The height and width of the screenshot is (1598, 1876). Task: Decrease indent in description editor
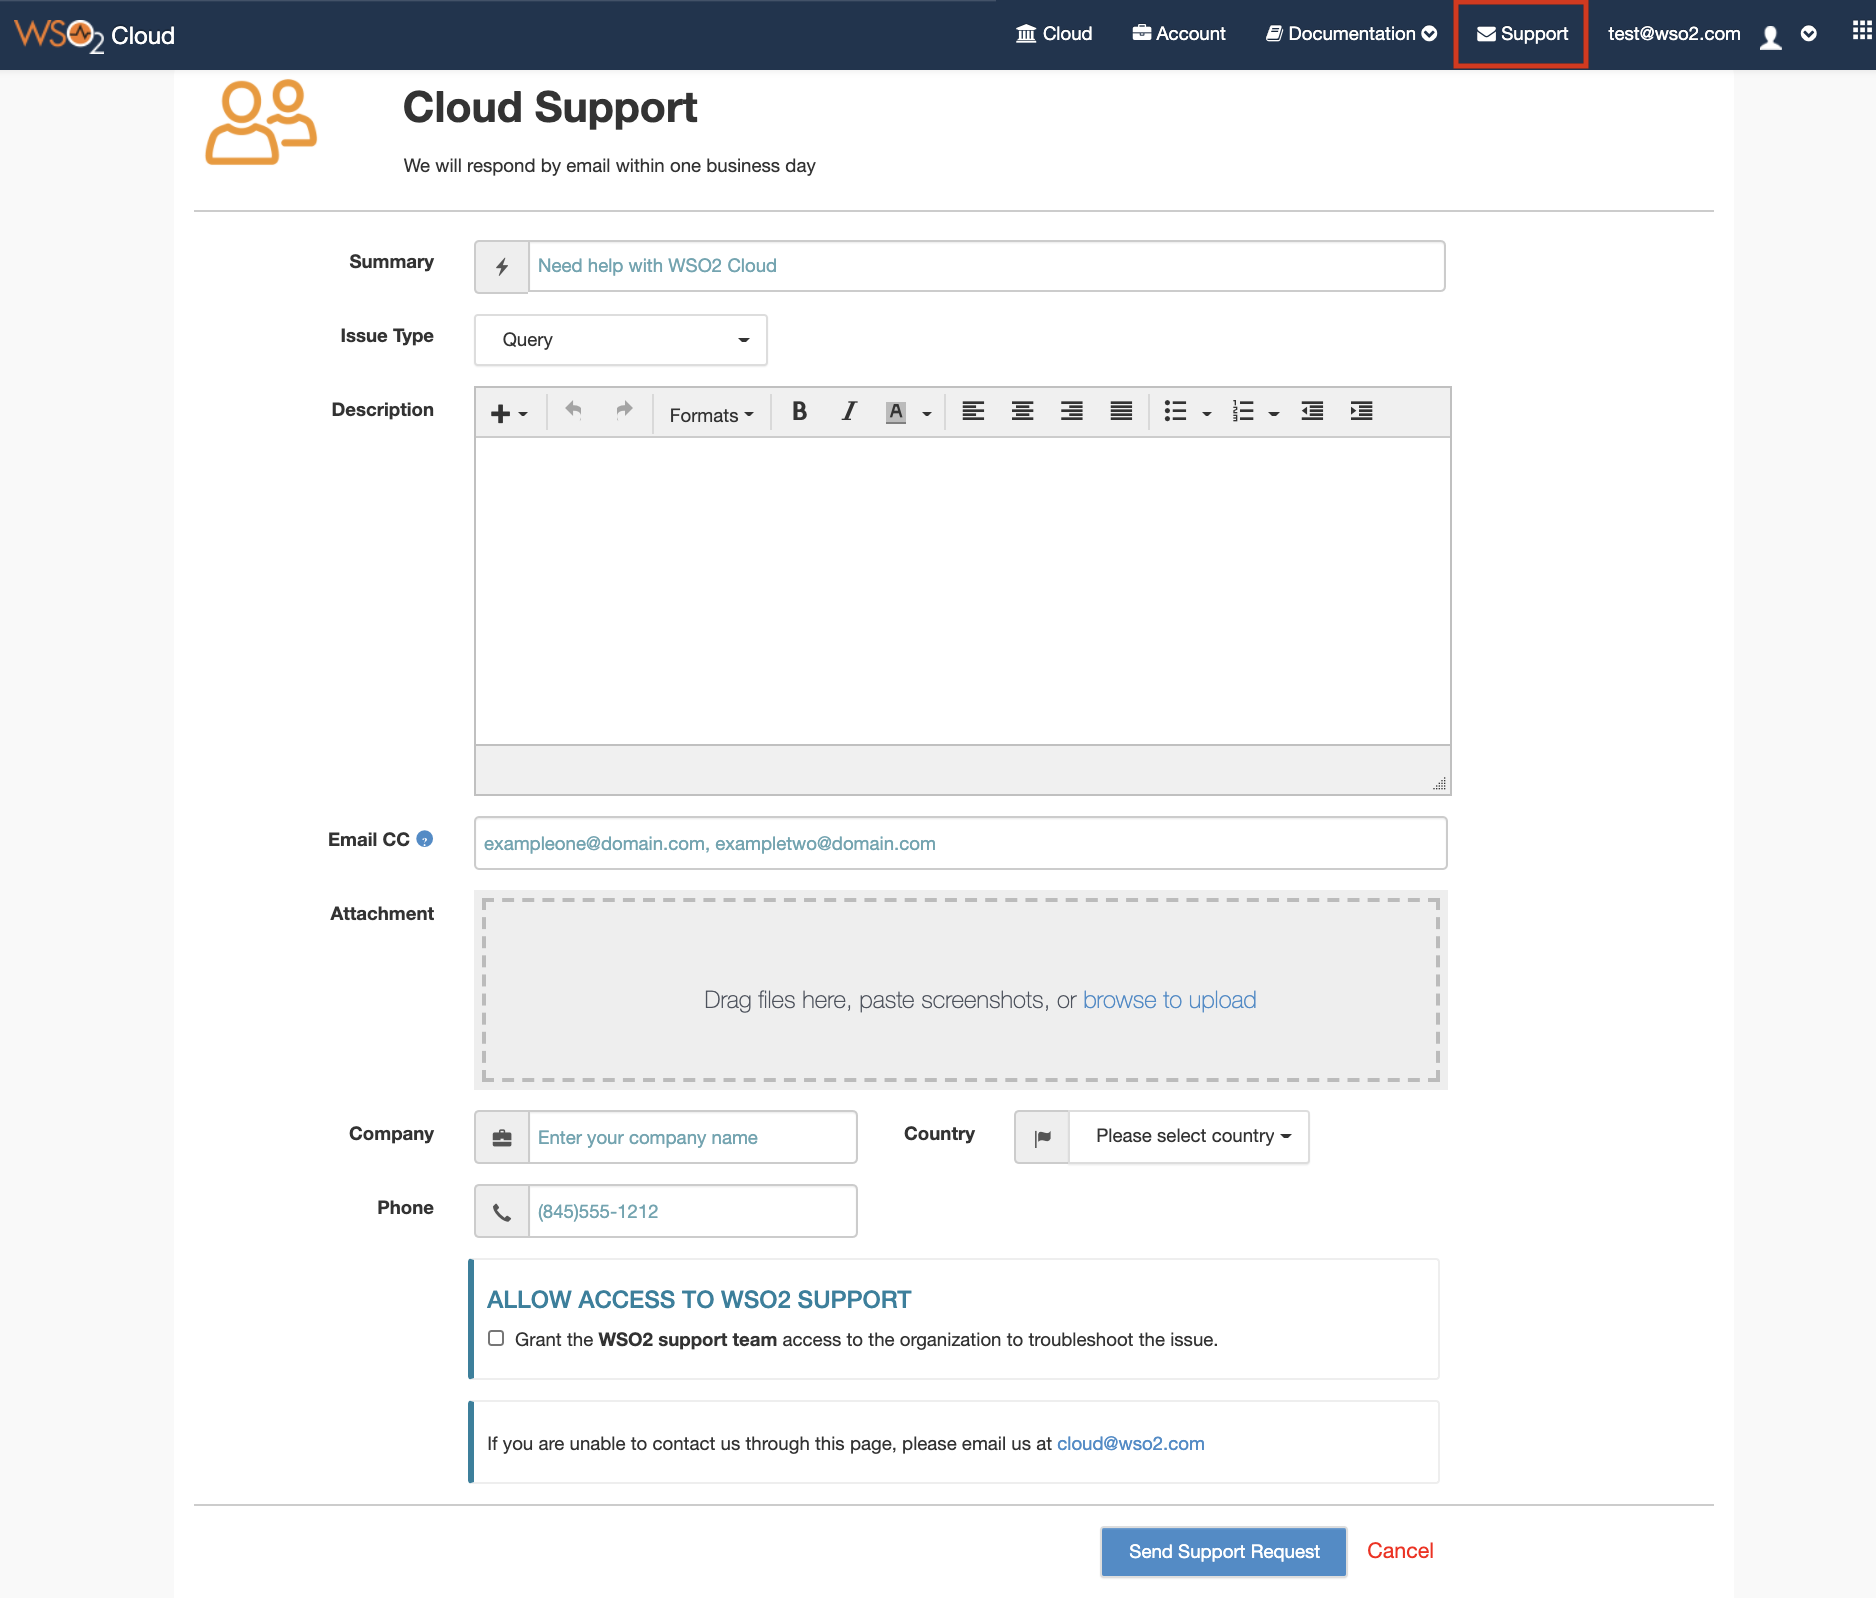pyautogui.click(x=1312, y=412)
